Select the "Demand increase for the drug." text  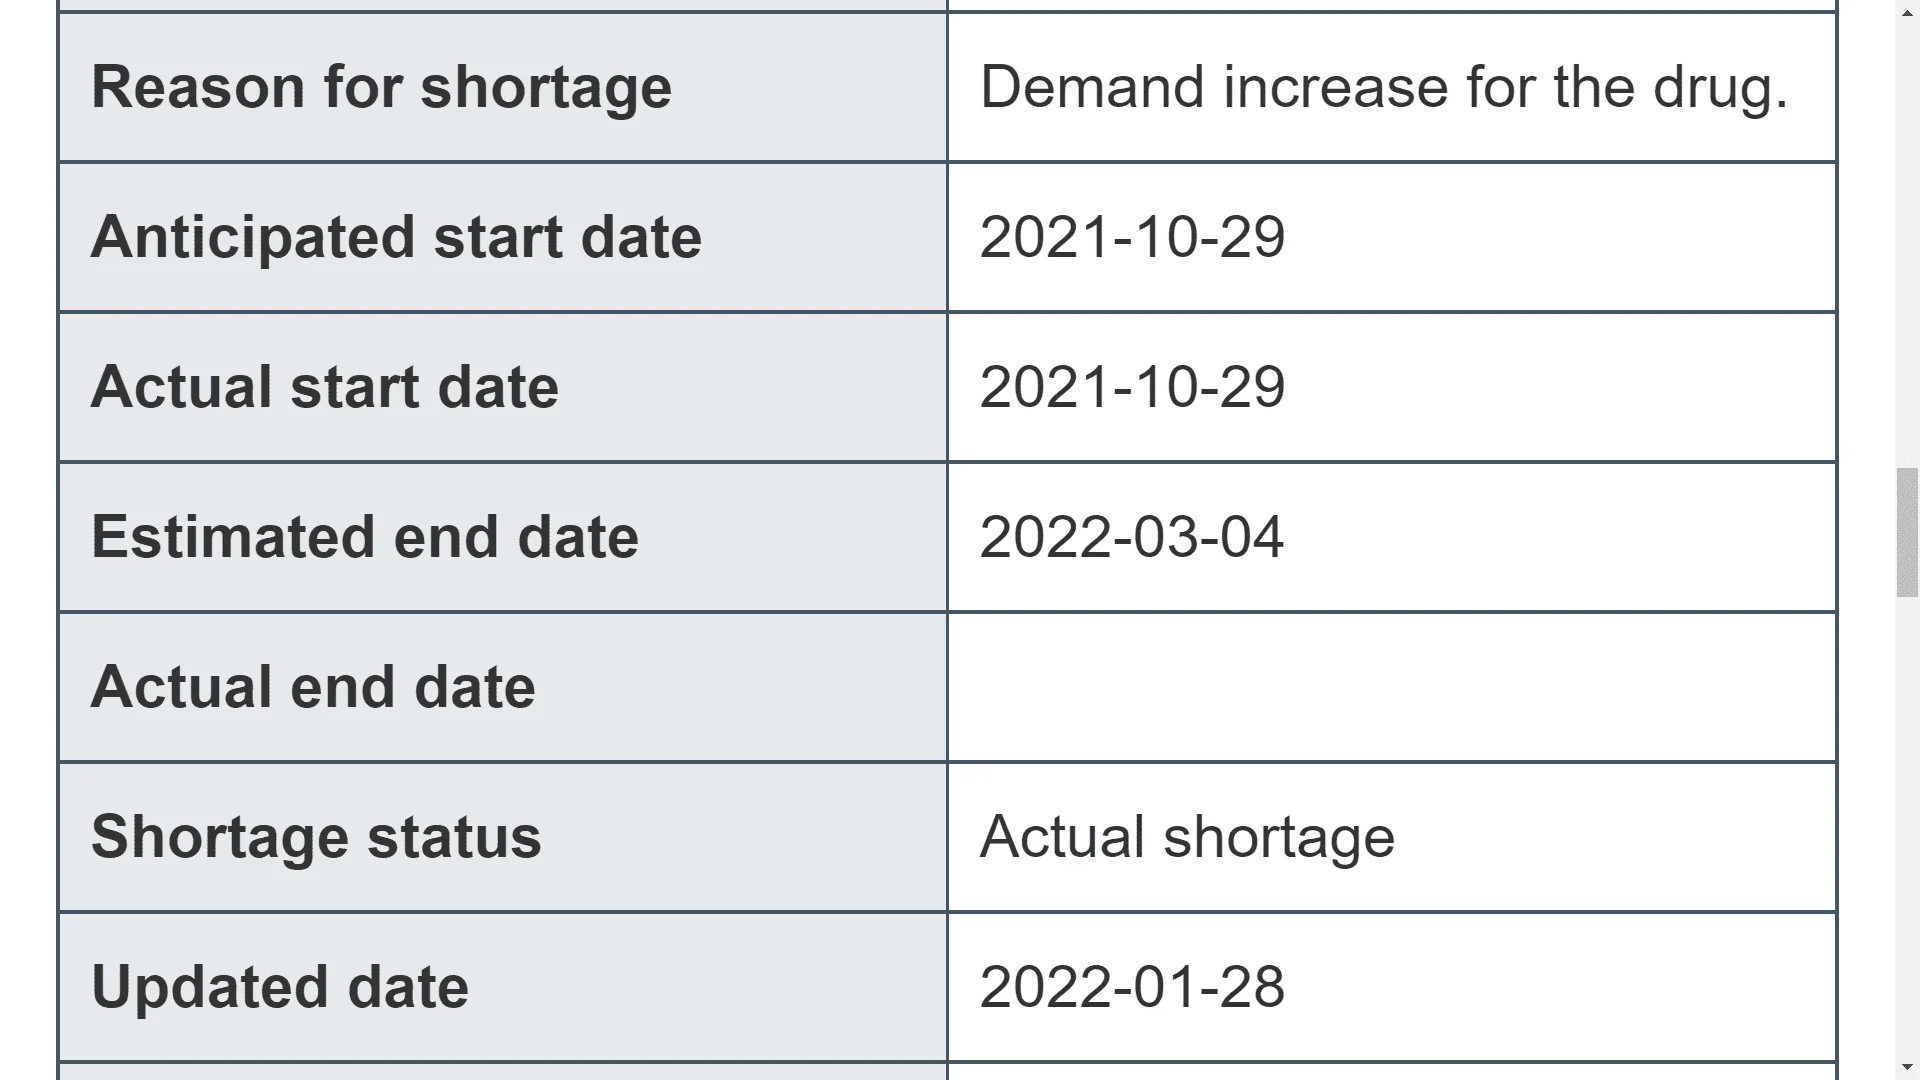(1383, 87)
